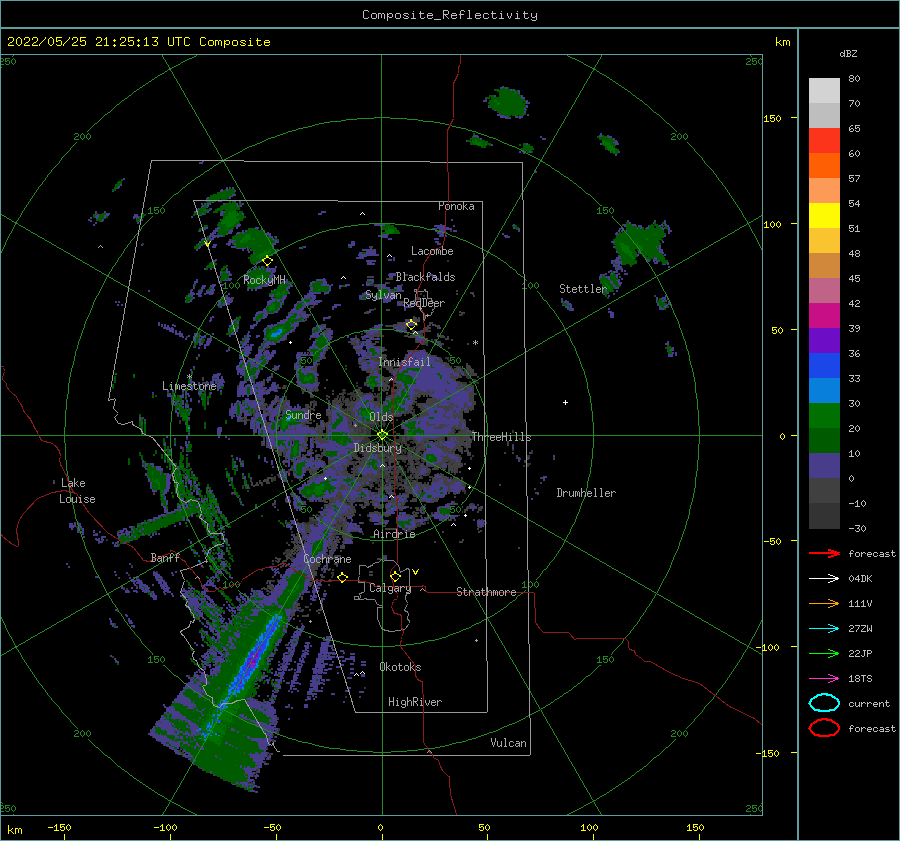Click the yellow diamond marker above Calgary
Image resolution: width=900 pixels, height=841 pixels.
(x=395, y=576)
